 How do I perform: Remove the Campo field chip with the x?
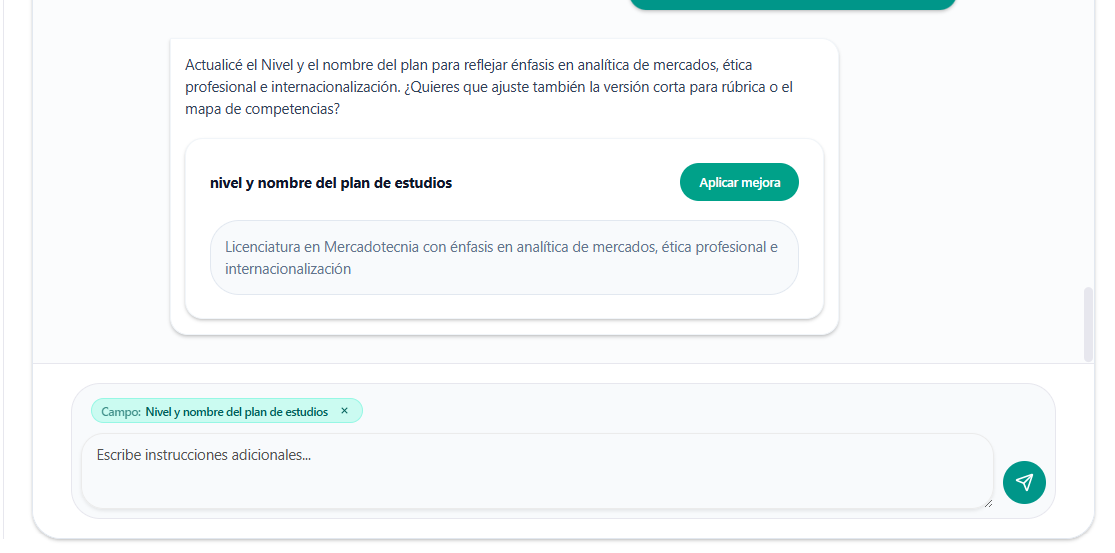[344, 411]
